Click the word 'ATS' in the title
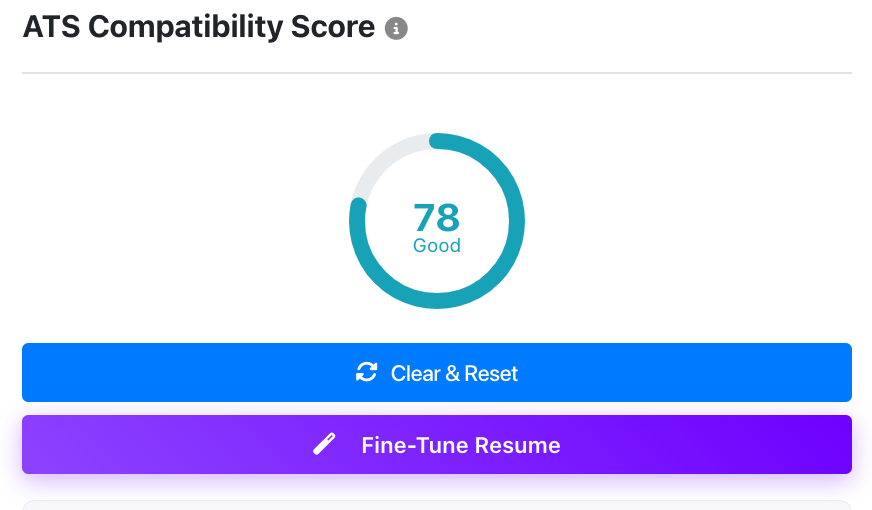This screenshot has height=510, width=872. [50, 28]
